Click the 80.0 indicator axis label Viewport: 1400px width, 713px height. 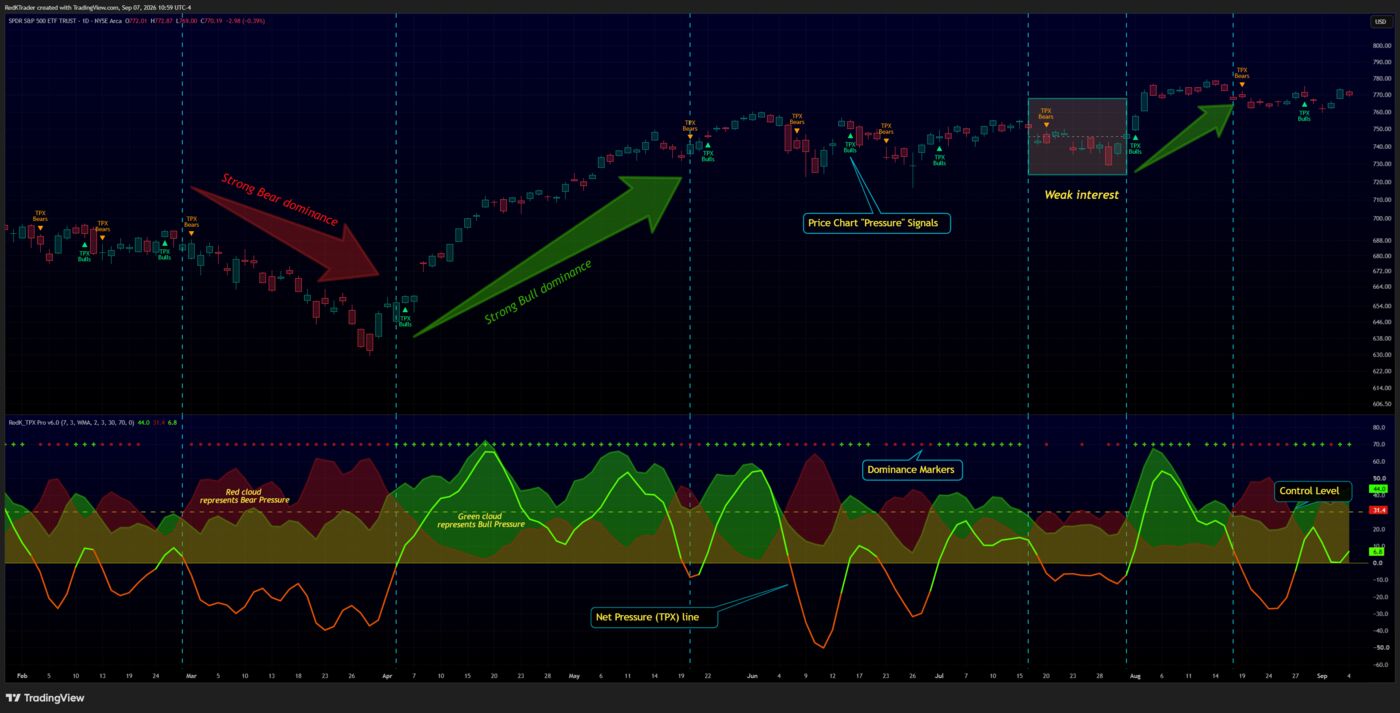[1379, 427]
